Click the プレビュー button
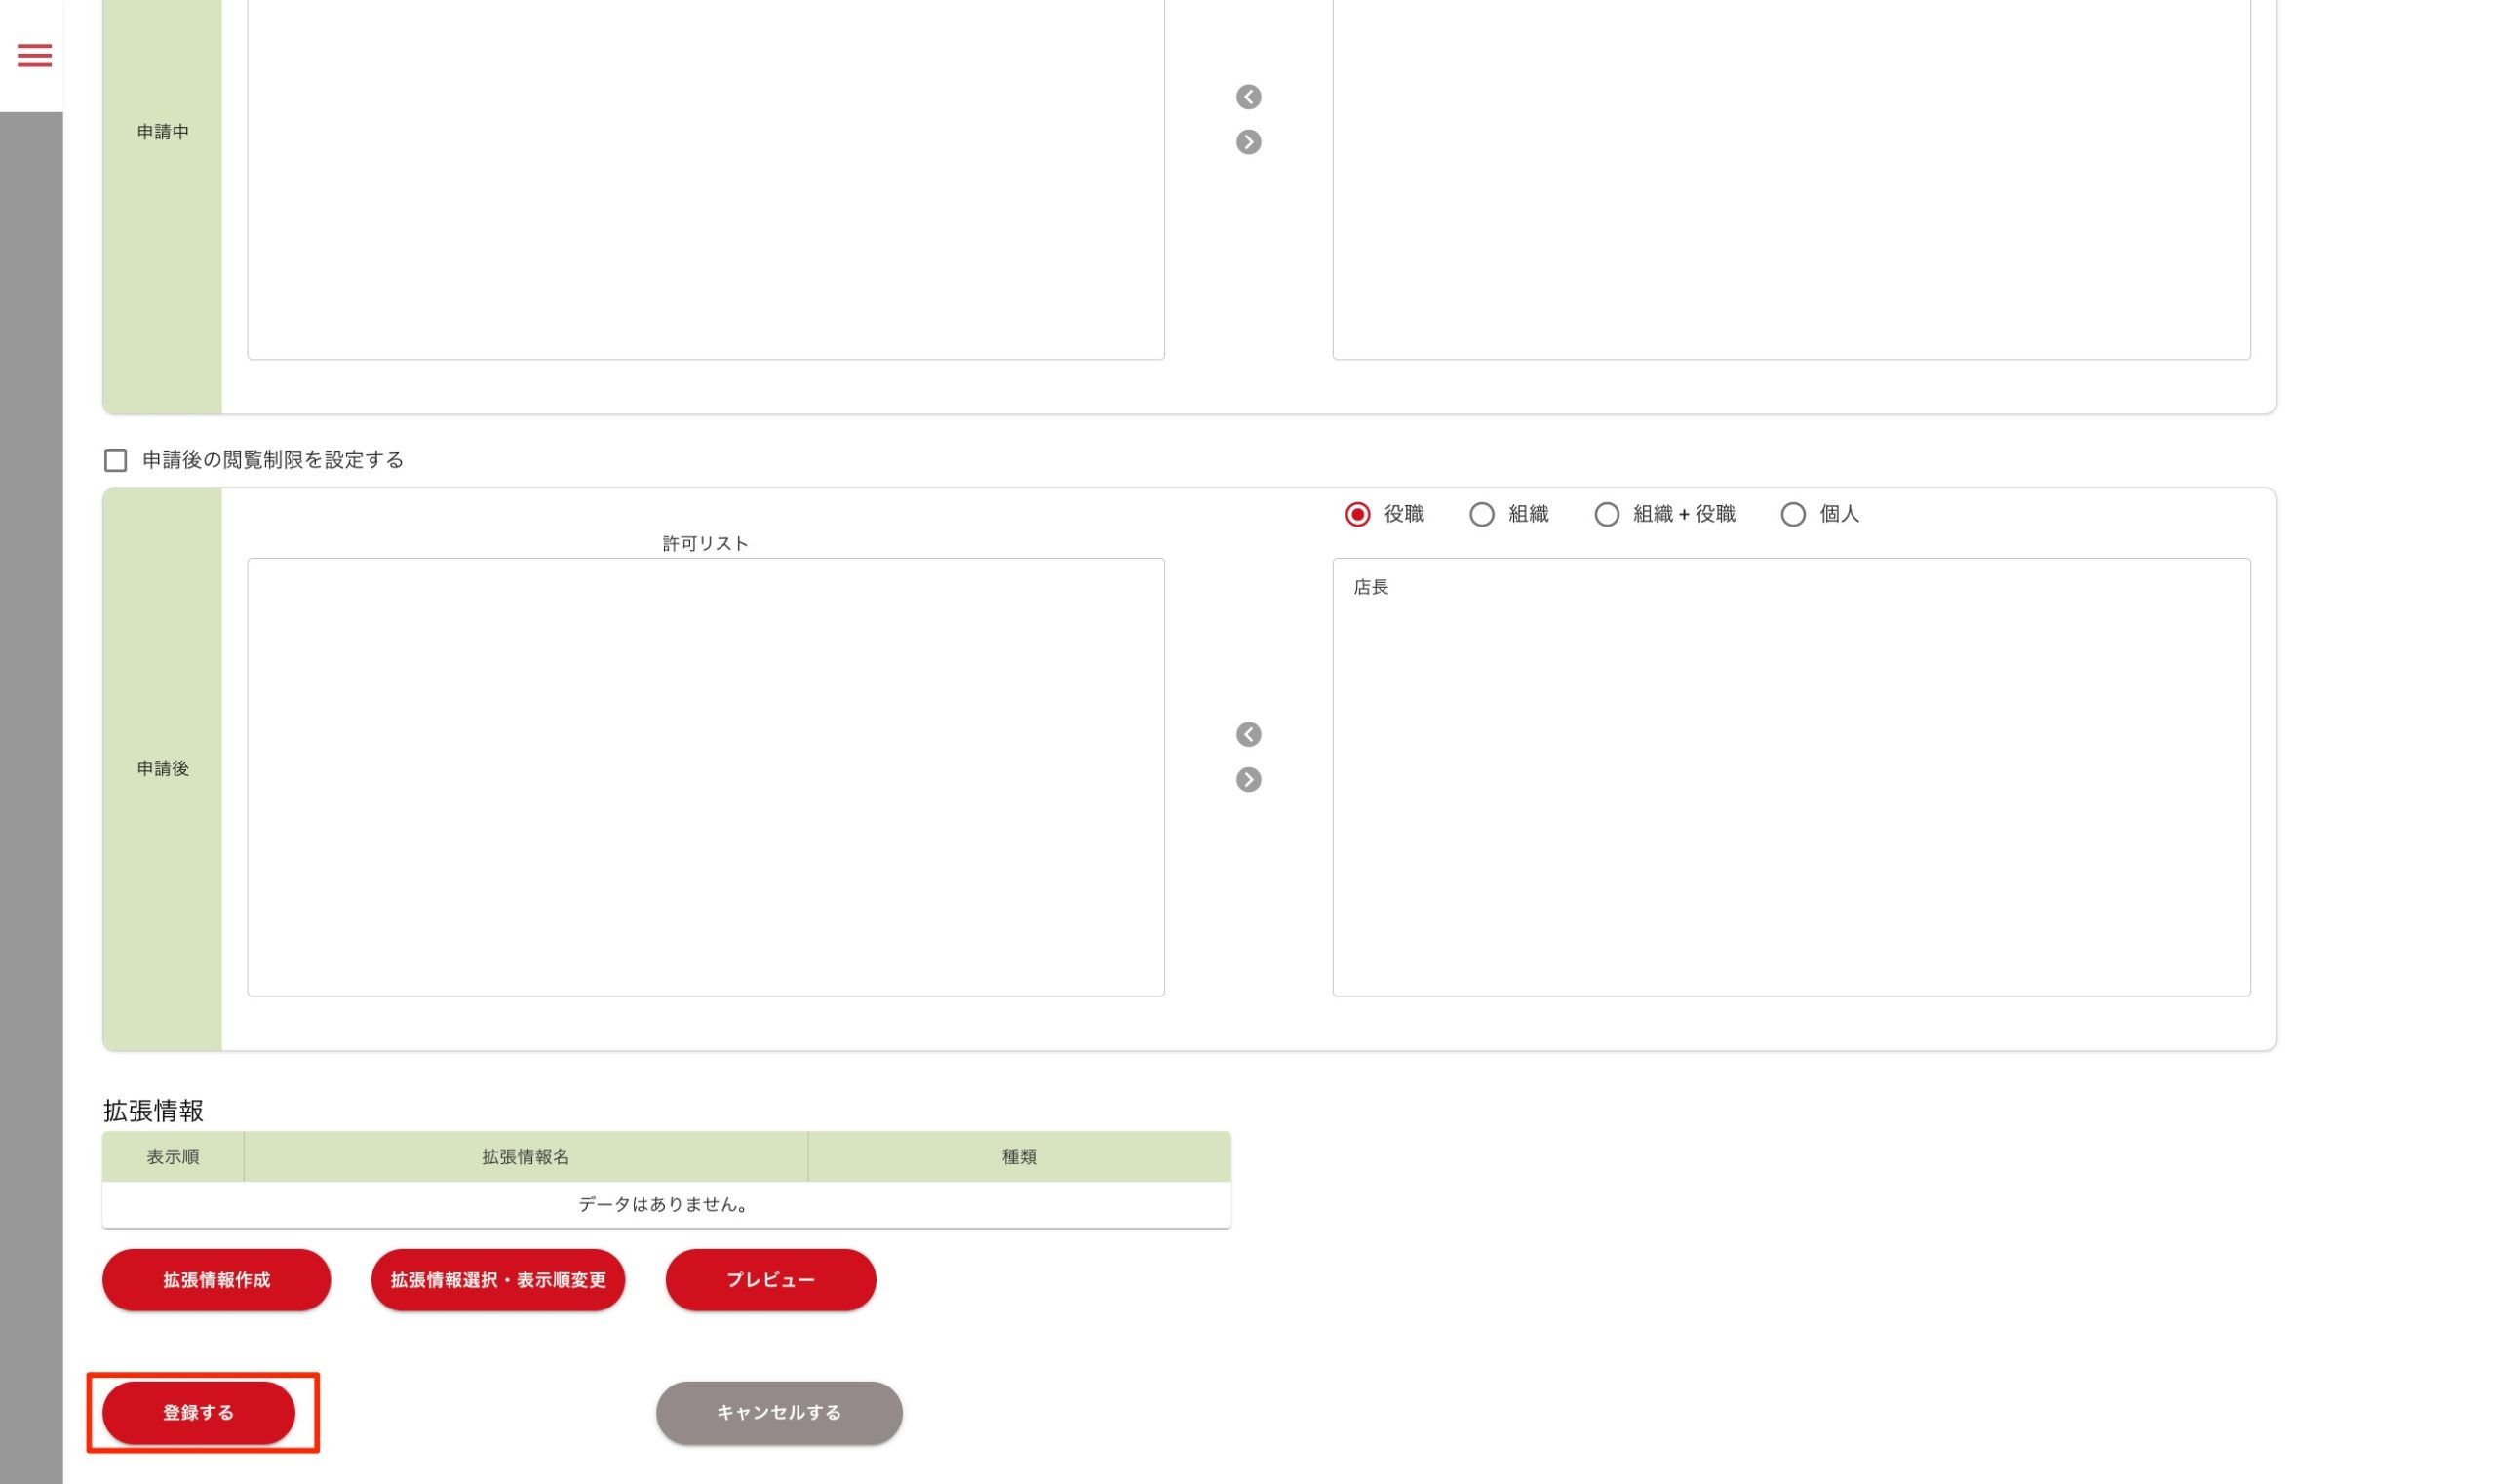This screenshot has height=1484, width=2496. [x=770, y=1280]
